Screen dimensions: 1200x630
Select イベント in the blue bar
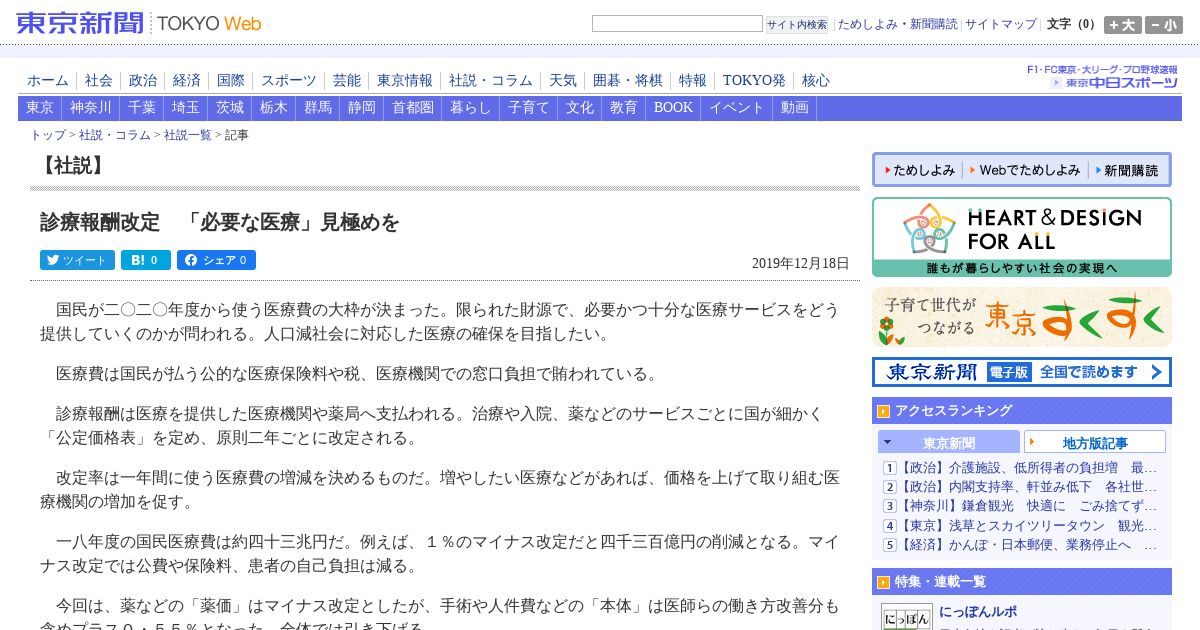click(x=737, y=108)
